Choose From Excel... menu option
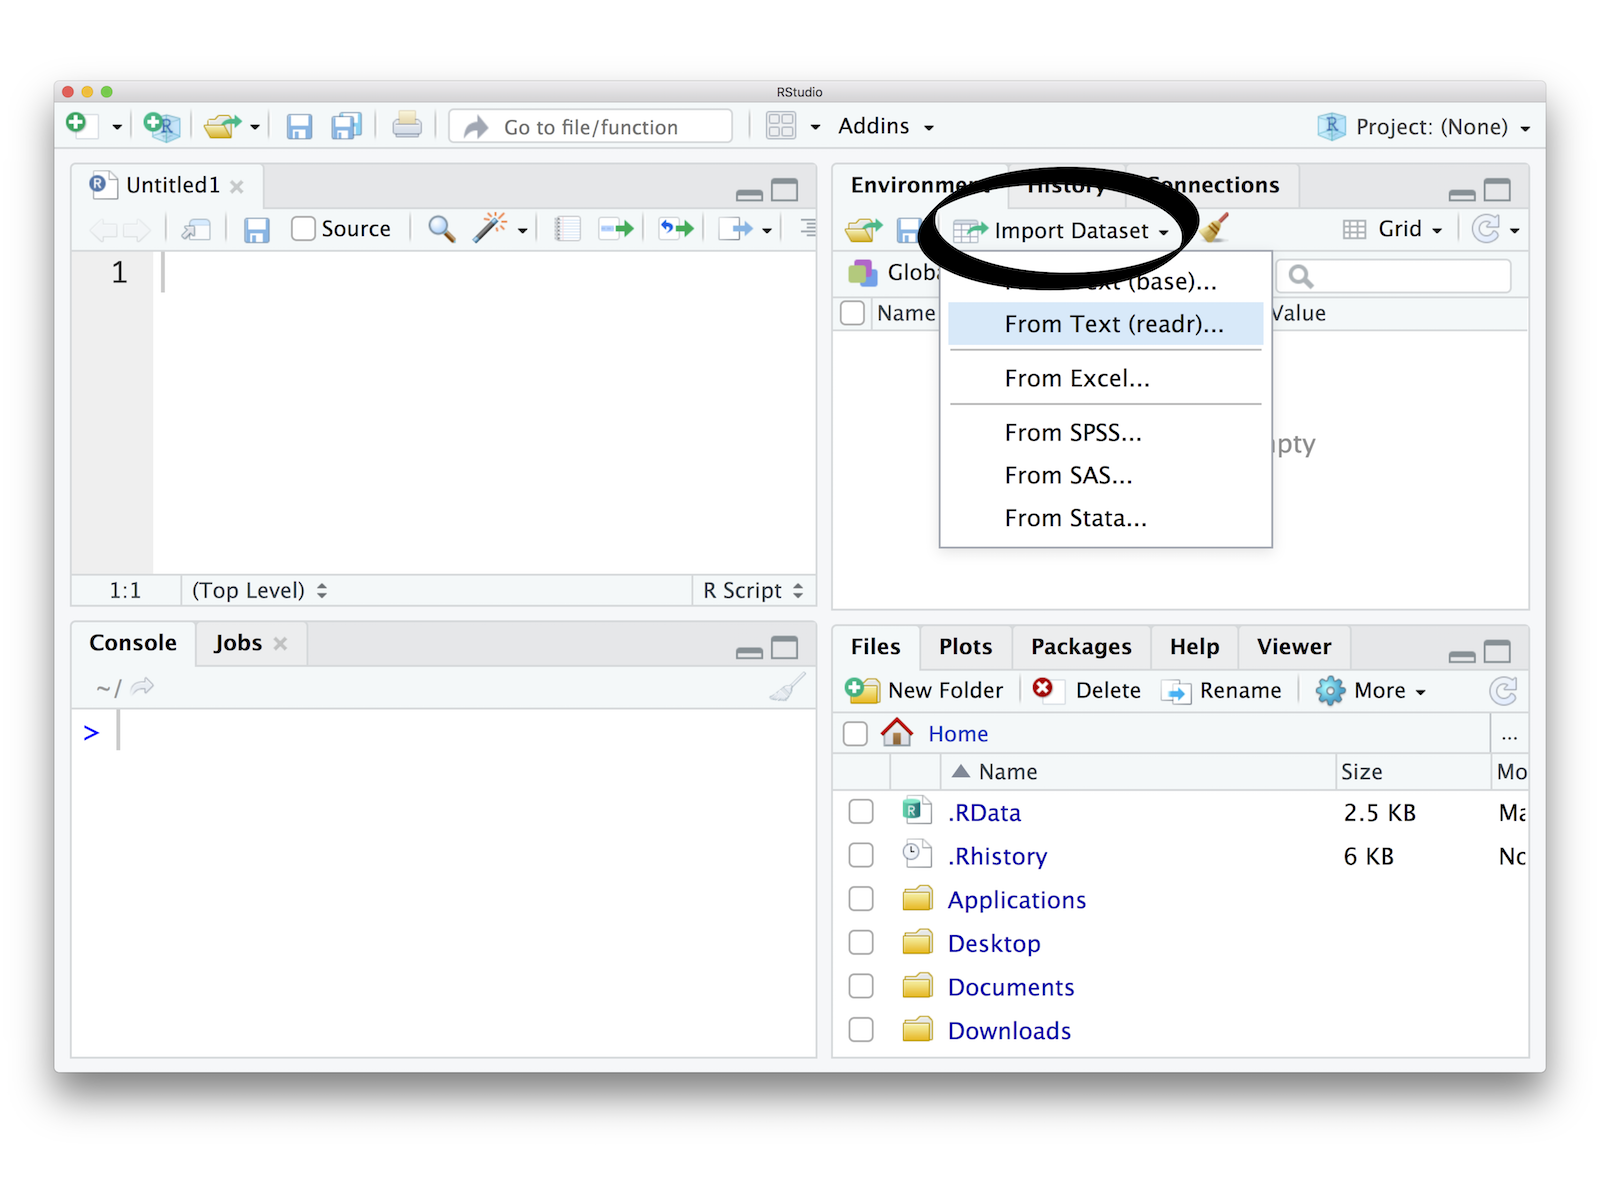Image resolution: width=1600 pixels, height=1200 pixels. 1077,379
